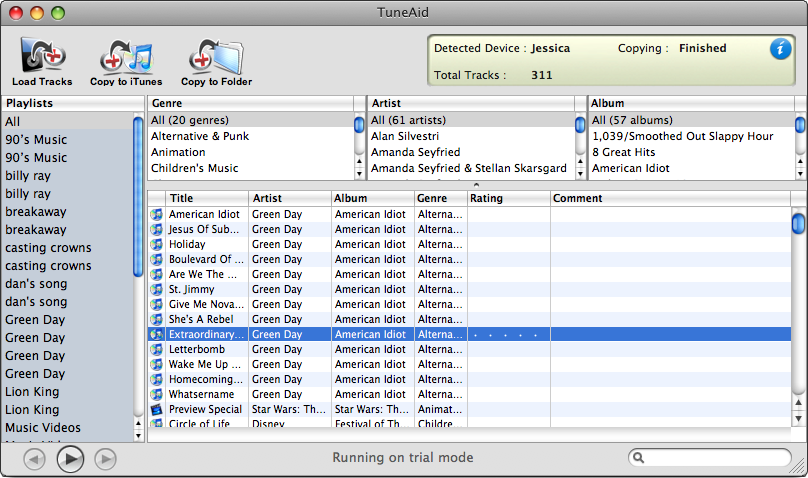
Task: Click the track list scroll down arrow
Action: [798, 417]
